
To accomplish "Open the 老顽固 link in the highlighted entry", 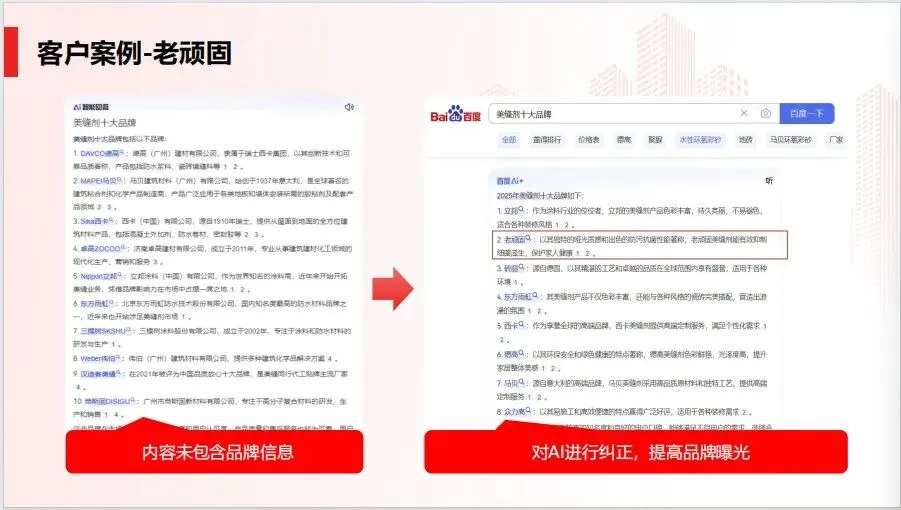I will [x=514, y=239].
